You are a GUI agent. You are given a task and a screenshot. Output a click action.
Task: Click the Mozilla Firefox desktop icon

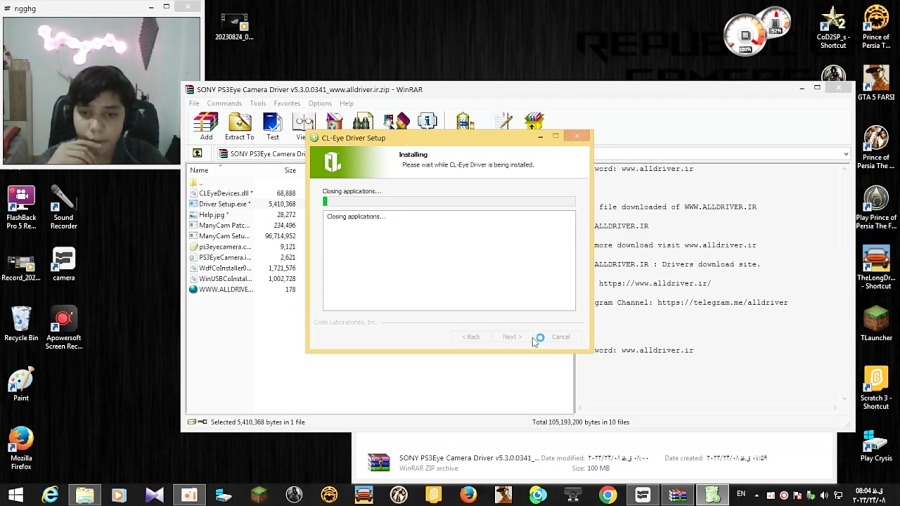pos(21,447)
